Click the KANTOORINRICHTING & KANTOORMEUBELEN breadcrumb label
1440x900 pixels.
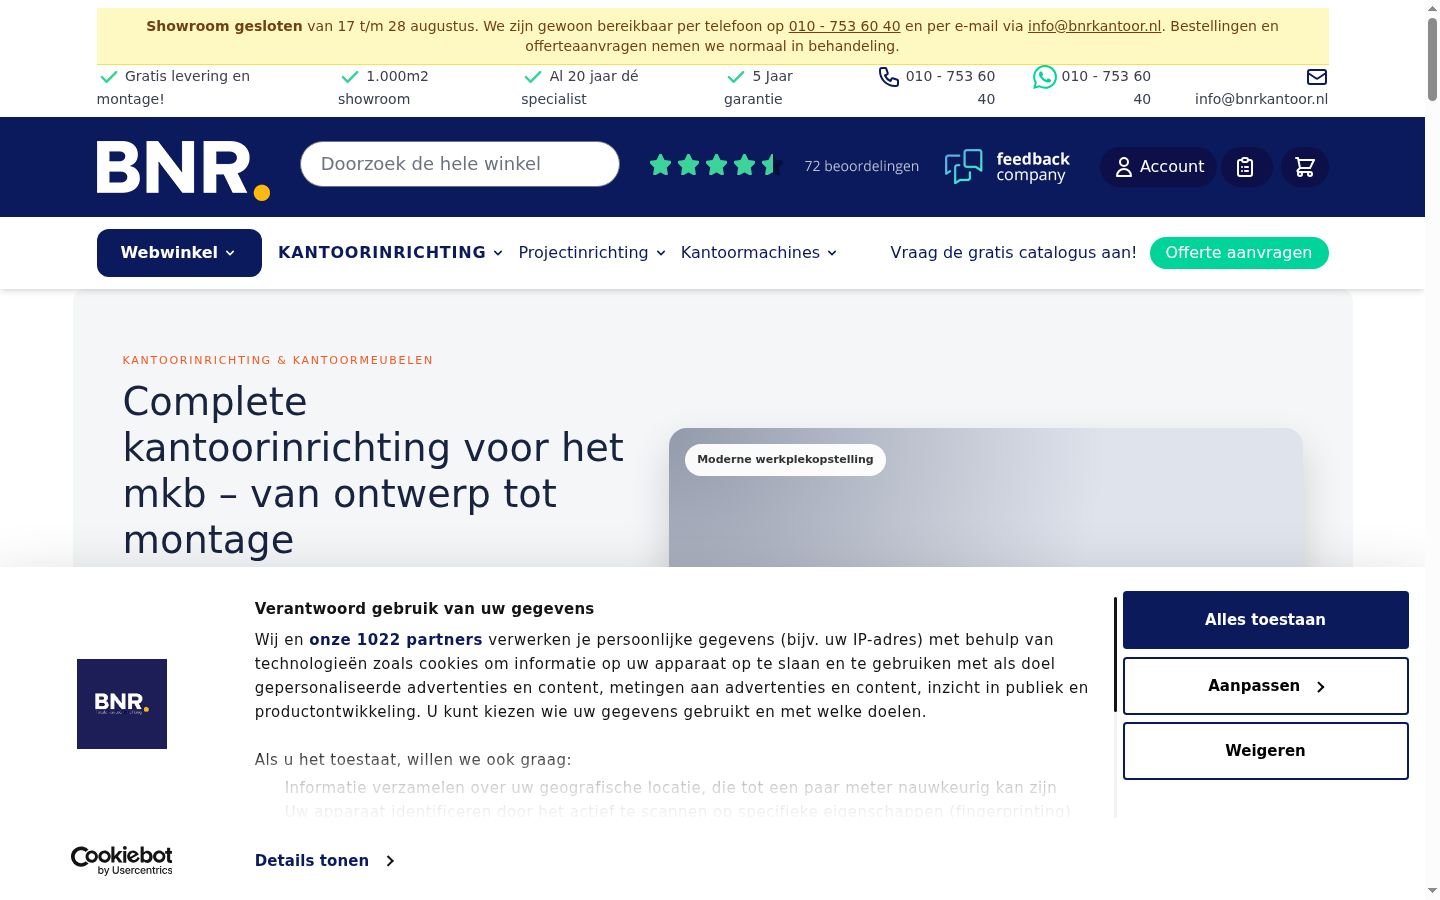click(278, 360)
